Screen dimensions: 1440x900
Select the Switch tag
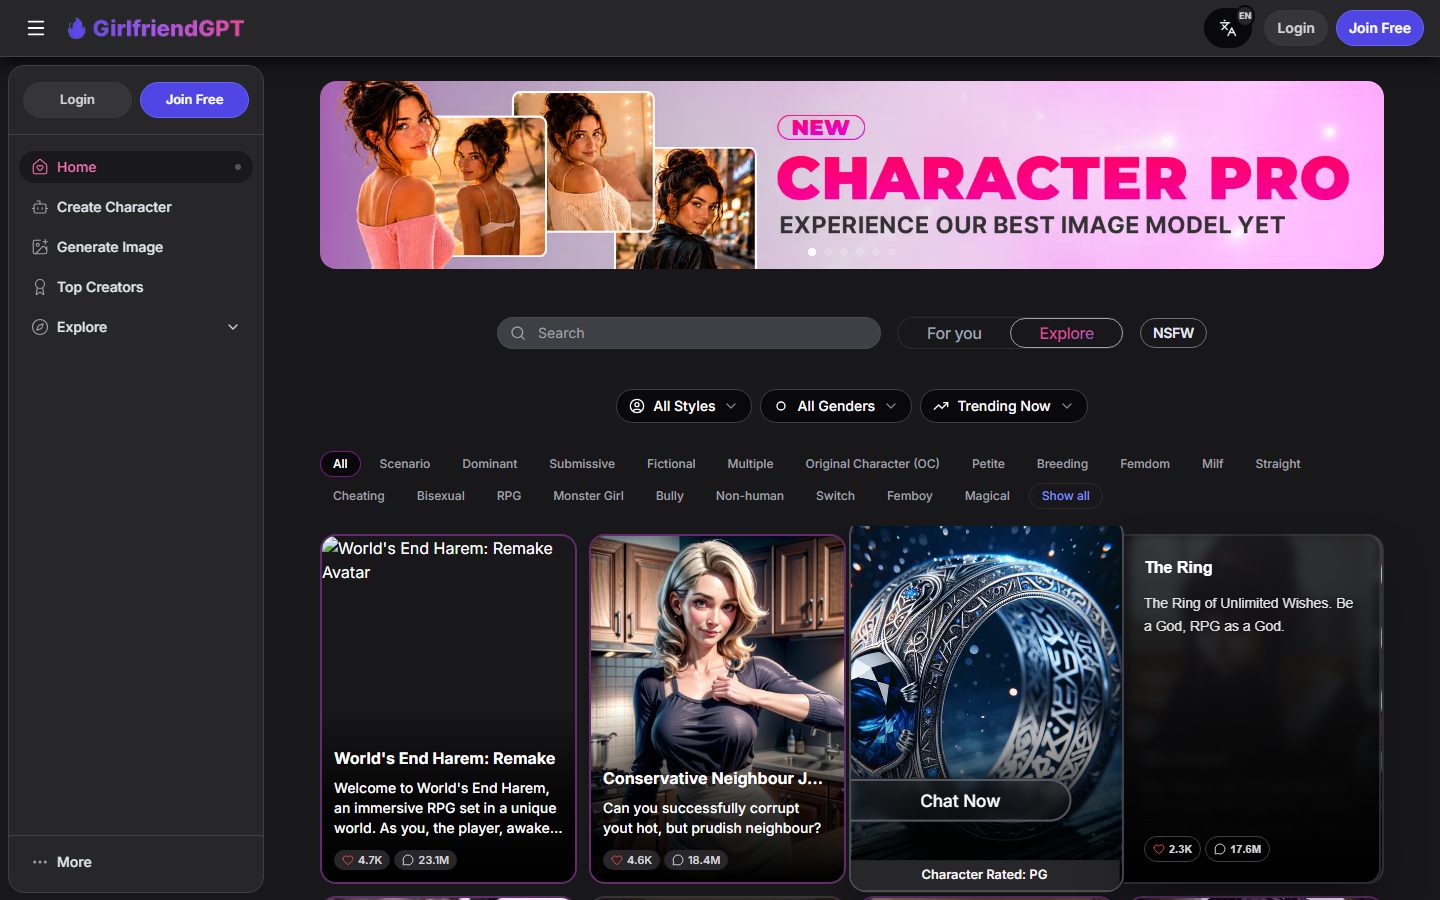[x=835, y=496]
